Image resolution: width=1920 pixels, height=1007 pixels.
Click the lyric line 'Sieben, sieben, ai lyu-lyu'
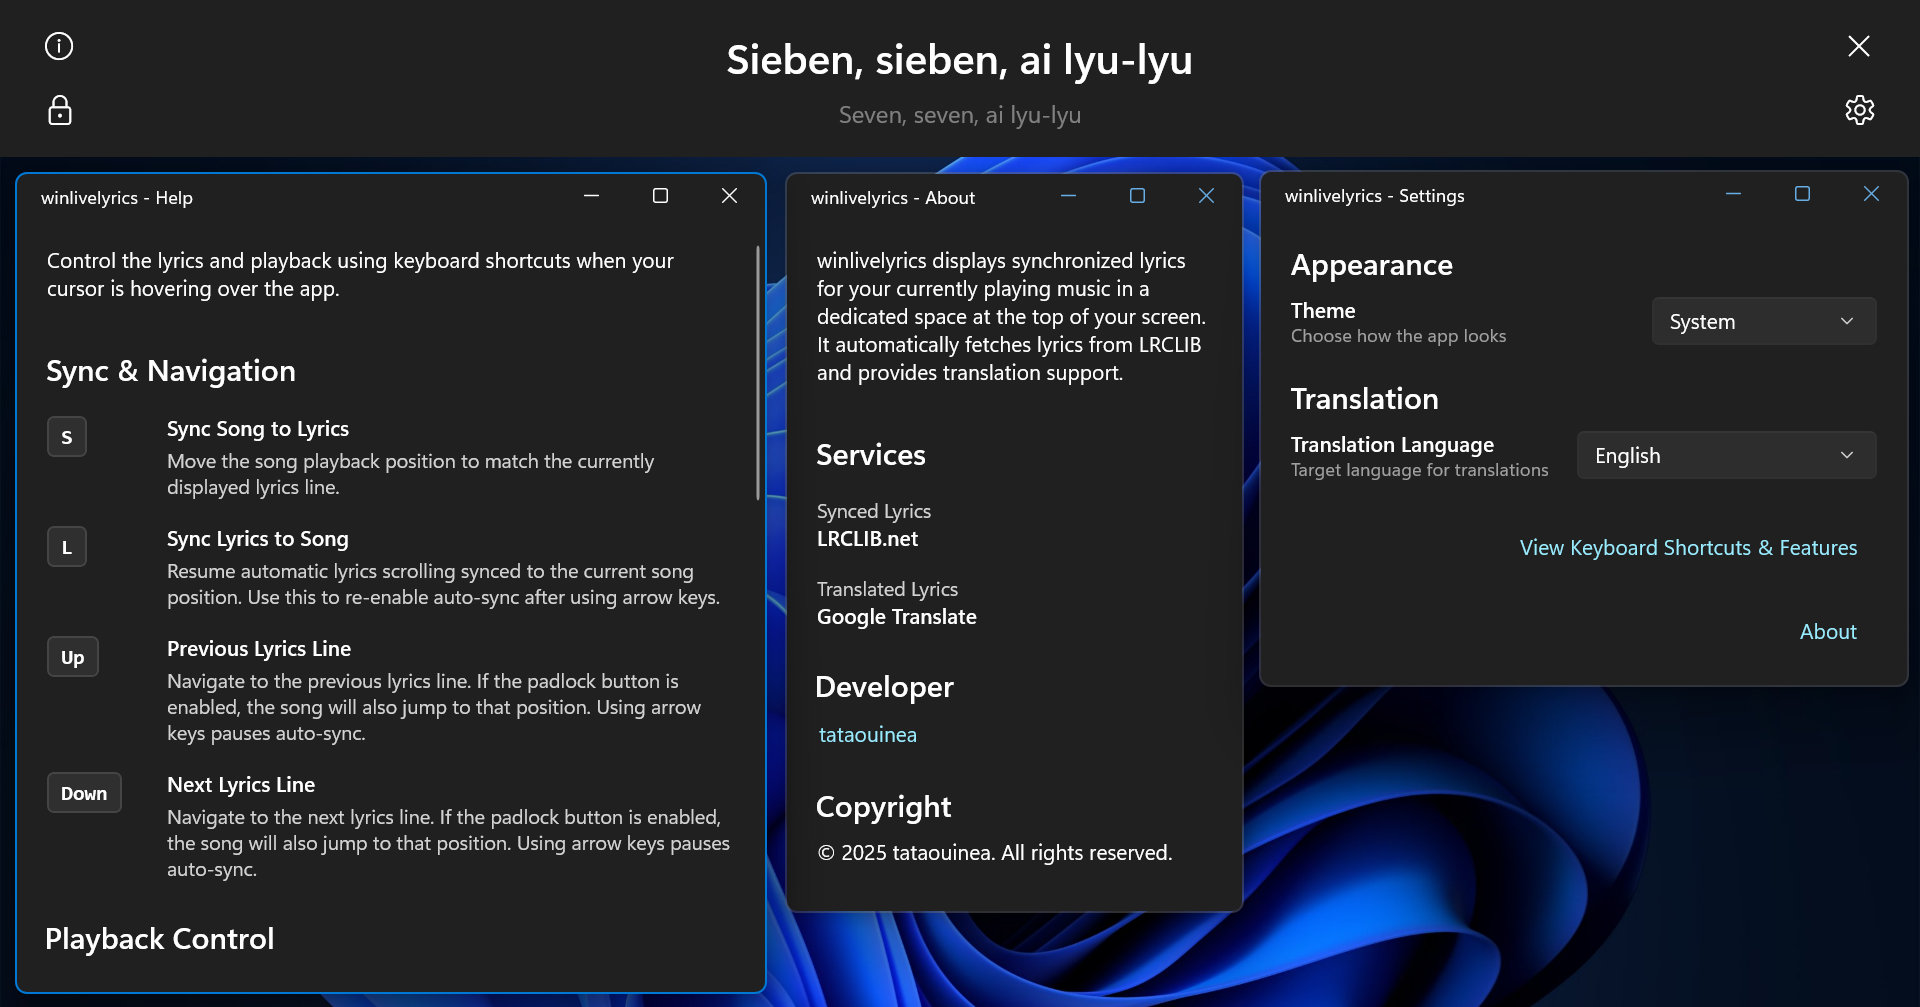960,60
